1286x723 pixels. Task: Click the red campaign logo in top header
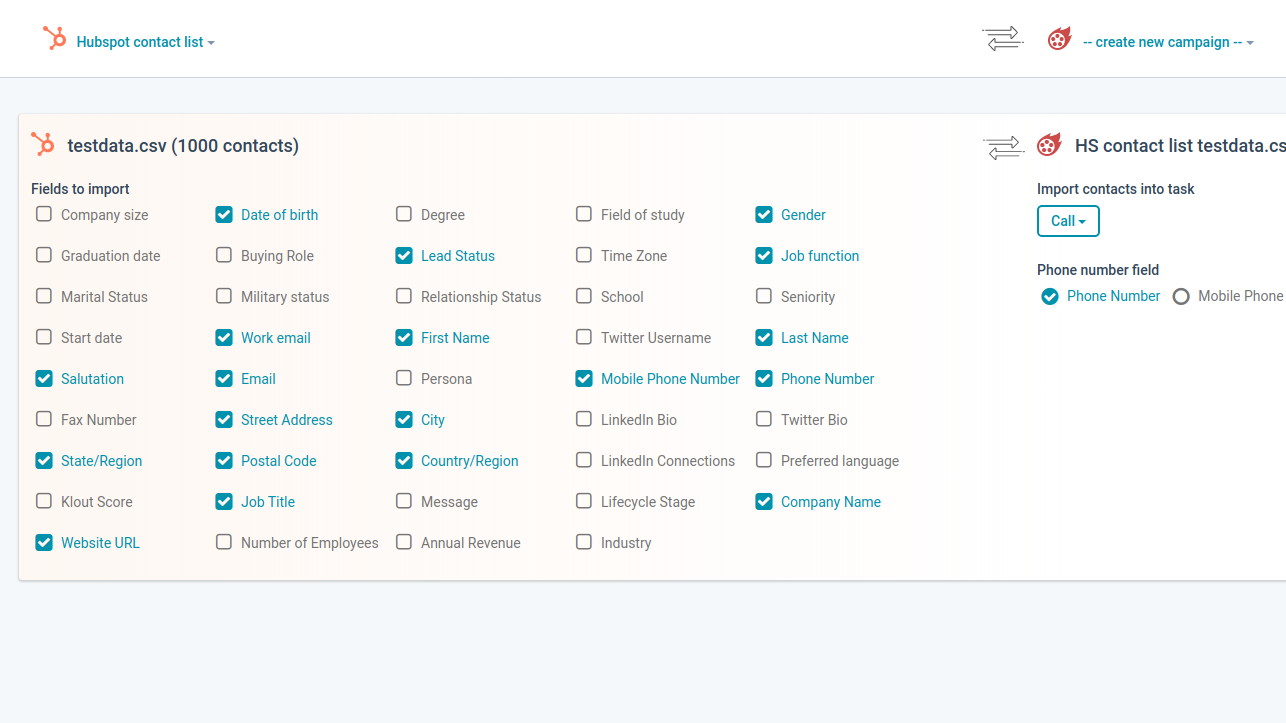tap(1059, 40)
